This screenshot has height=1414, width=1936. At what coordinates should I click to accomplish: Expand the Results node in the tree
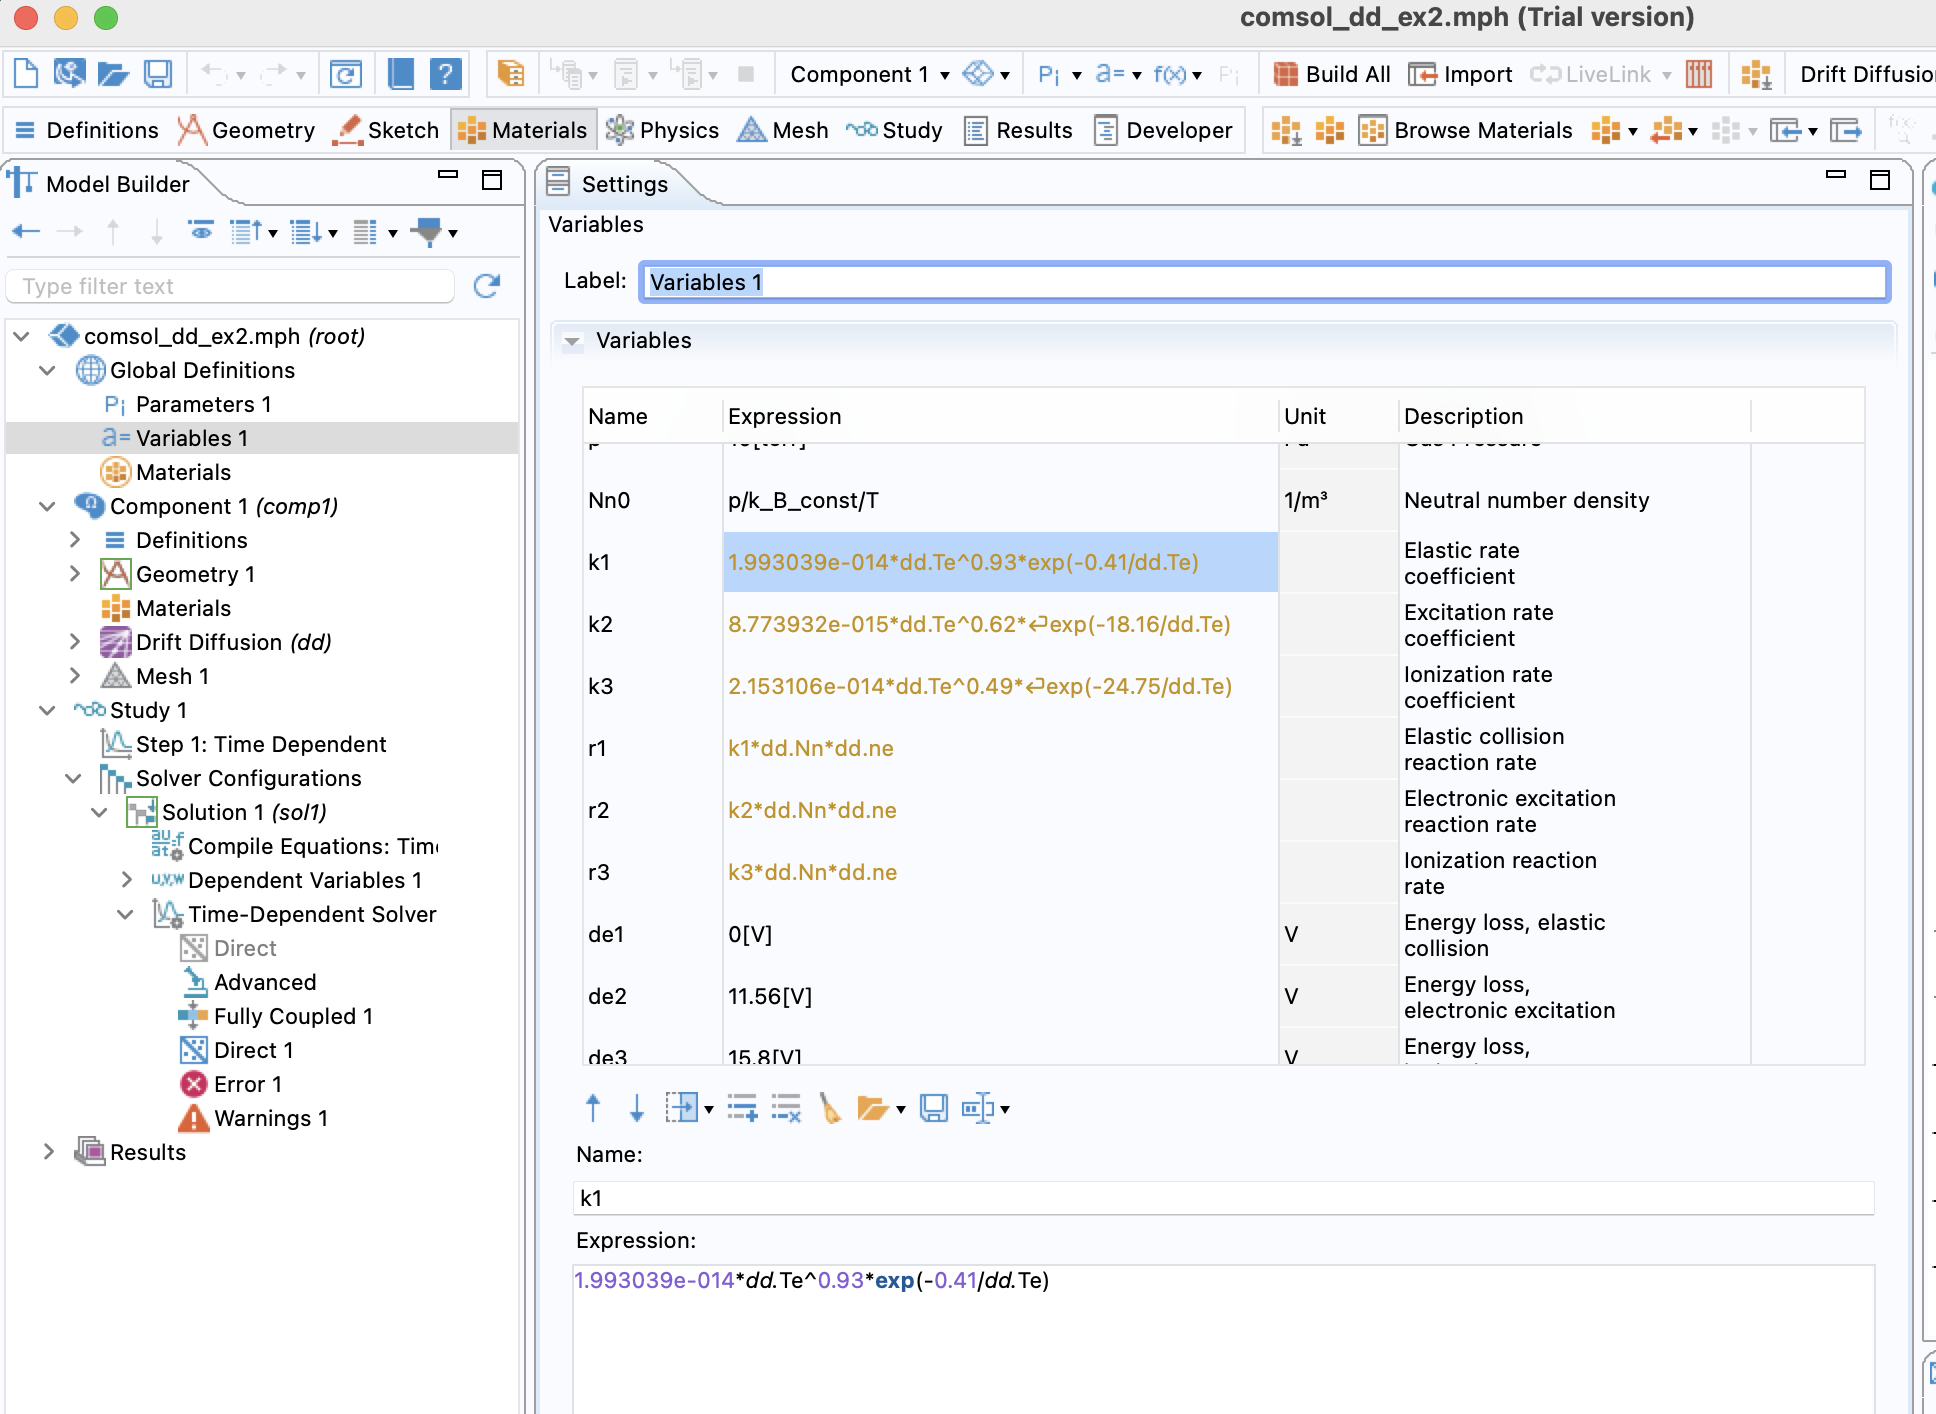48,1152
